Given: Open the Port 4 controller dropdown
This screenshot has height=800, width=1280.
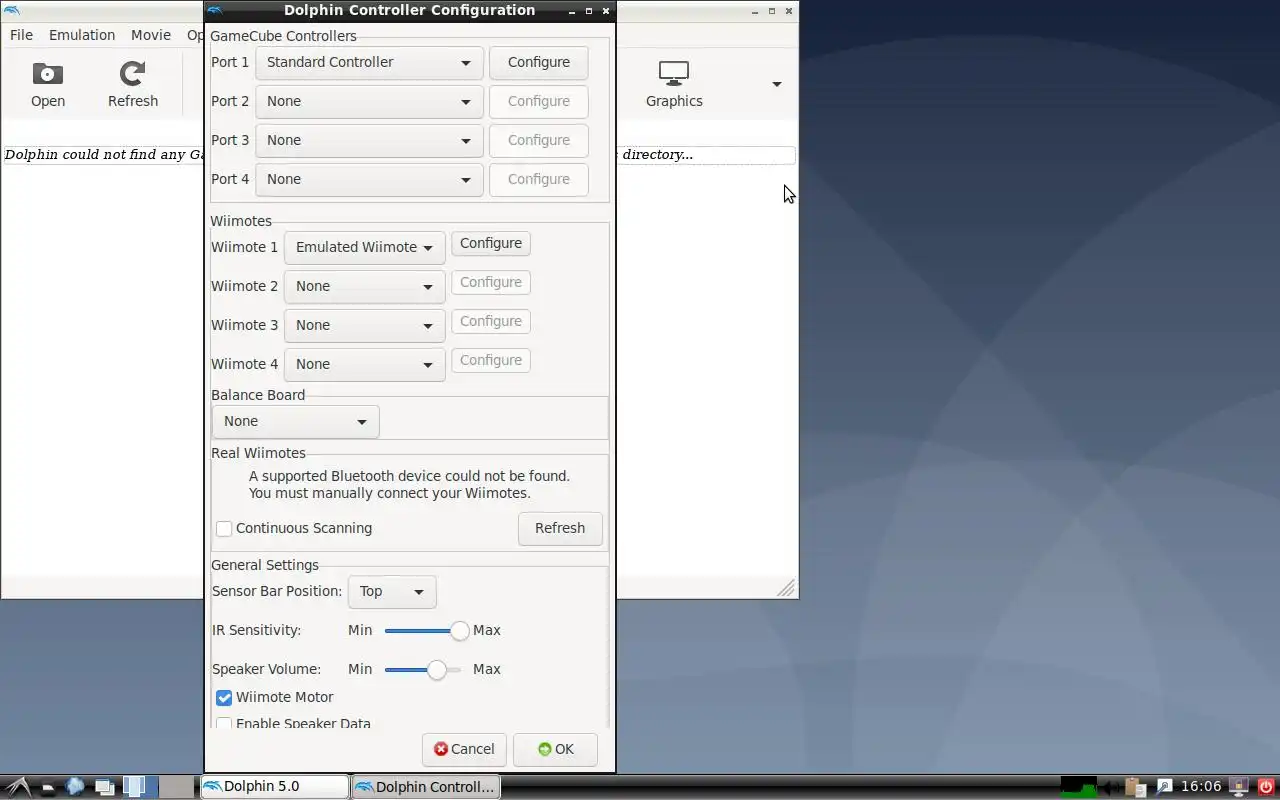Looking at the screenshot, I should click(369, 179).
